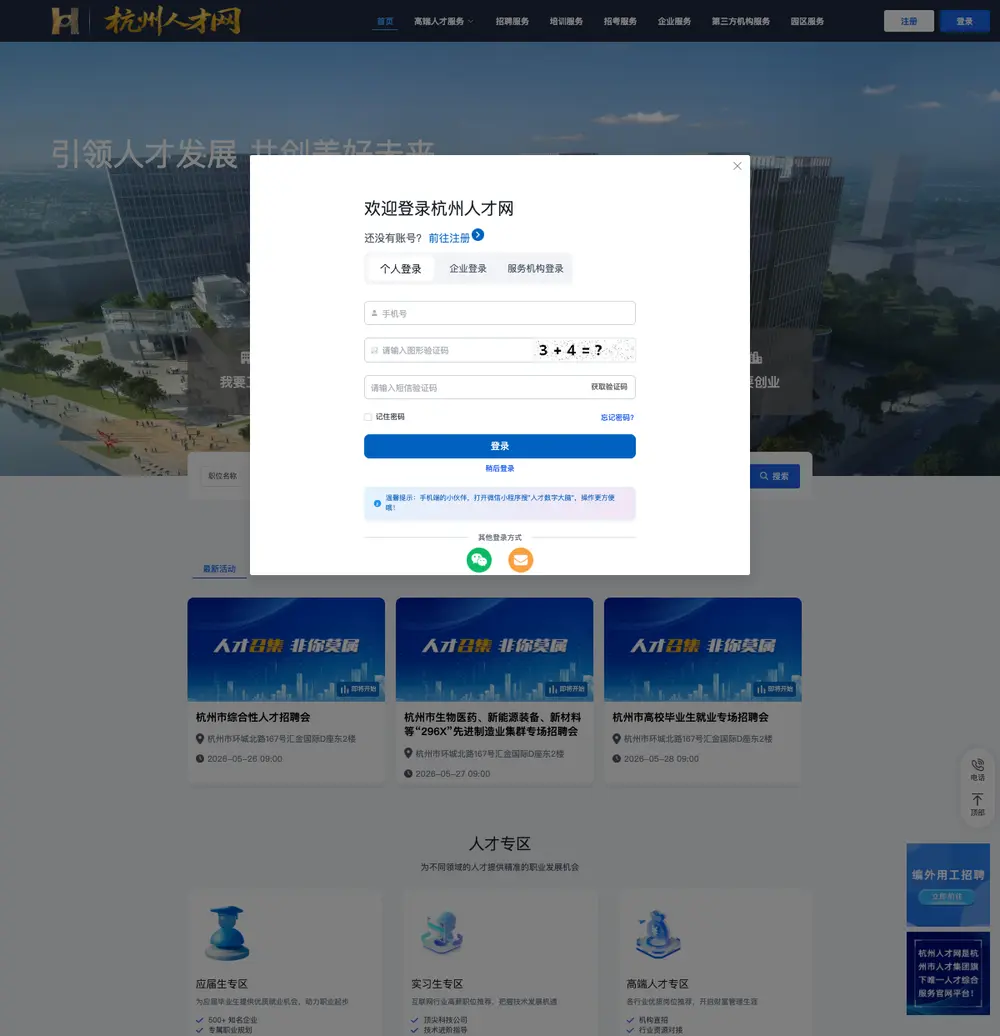
Task: Click the blue 登录 submit button
Action: pyautogui.click(x=499, y=446)
